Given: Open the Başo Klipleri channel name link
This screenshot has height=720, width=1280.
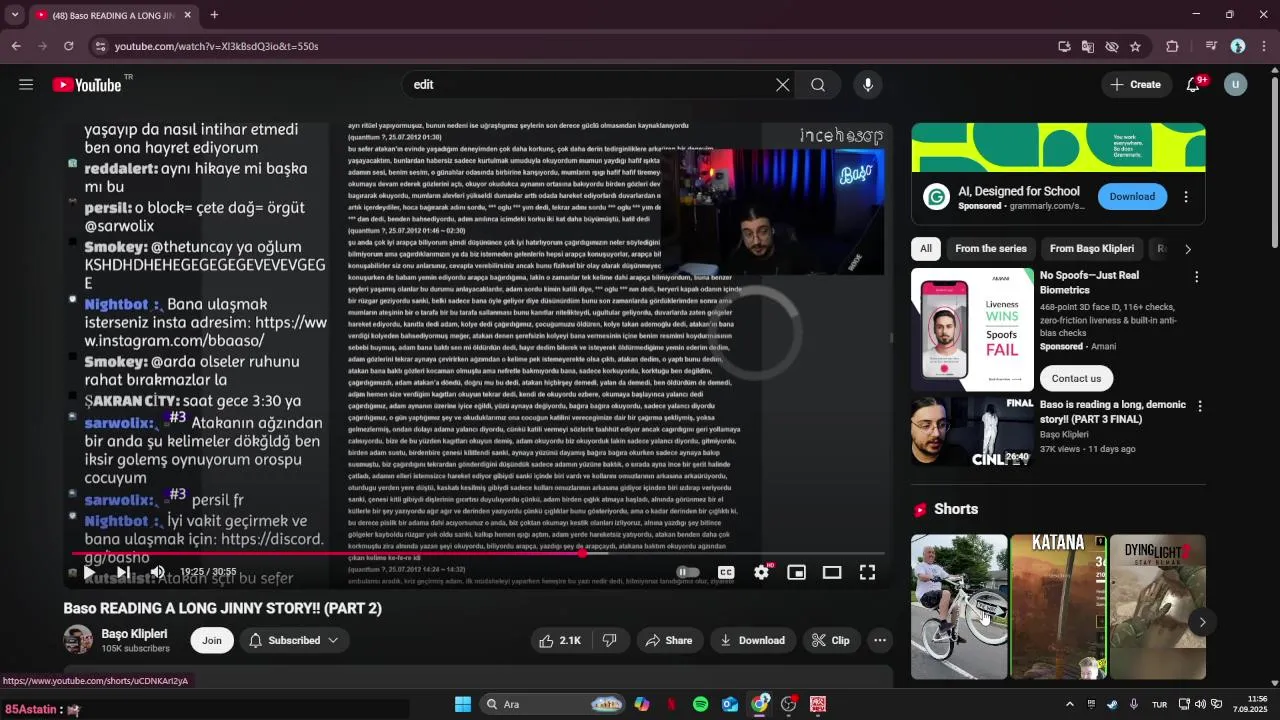Looking at the screenshot, I should point(134,634).
